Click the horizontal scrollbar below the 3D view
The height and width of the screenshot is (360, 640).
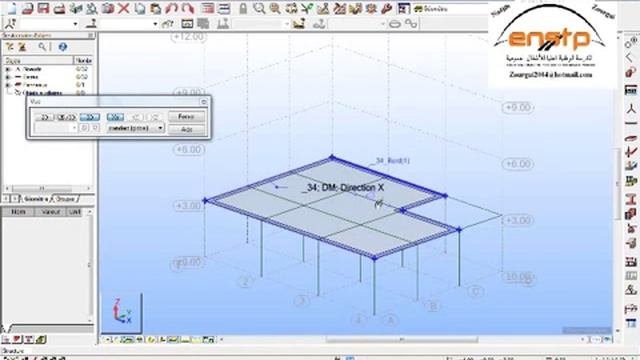coord(402,340)
